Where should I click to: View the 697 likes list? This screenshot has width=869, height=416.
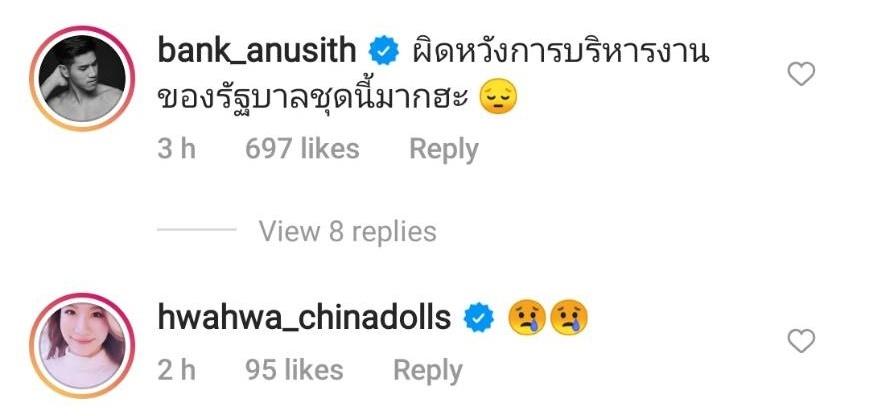click(x=303, y=149)
